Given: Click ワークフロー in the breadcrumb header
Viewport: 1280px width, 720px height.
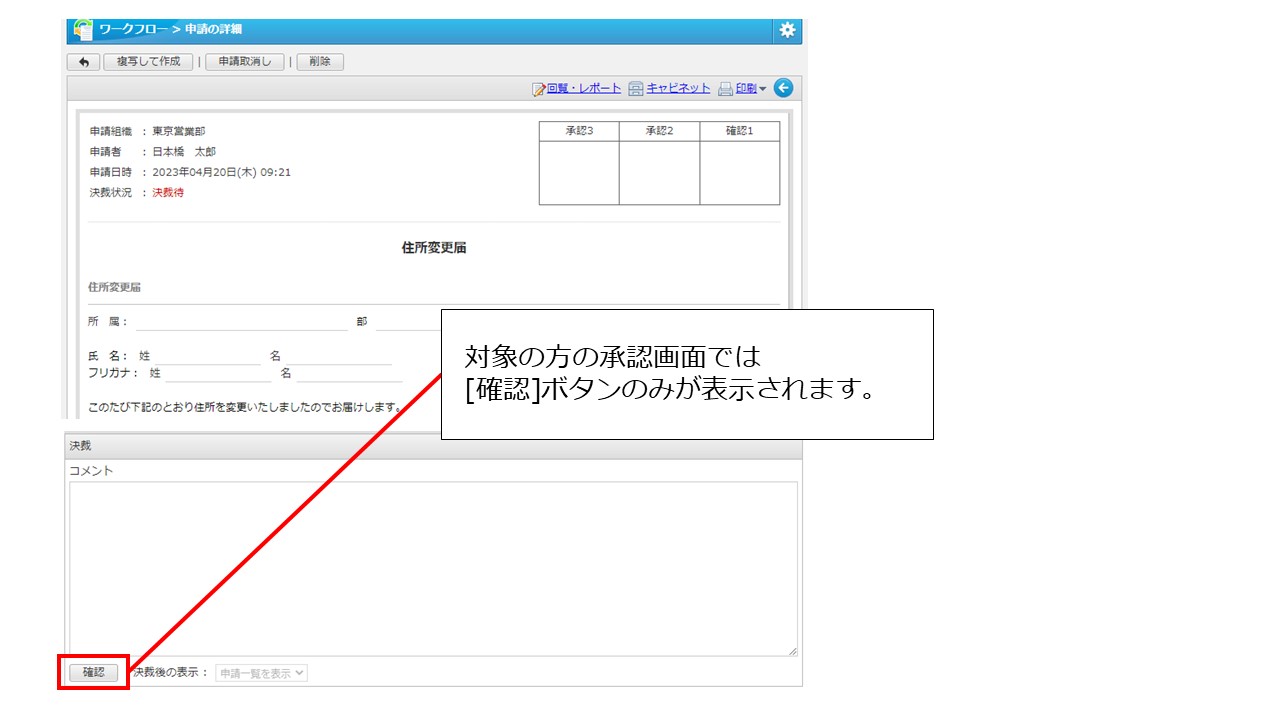Looking at the screenshot, I should [x=133, y=29].
